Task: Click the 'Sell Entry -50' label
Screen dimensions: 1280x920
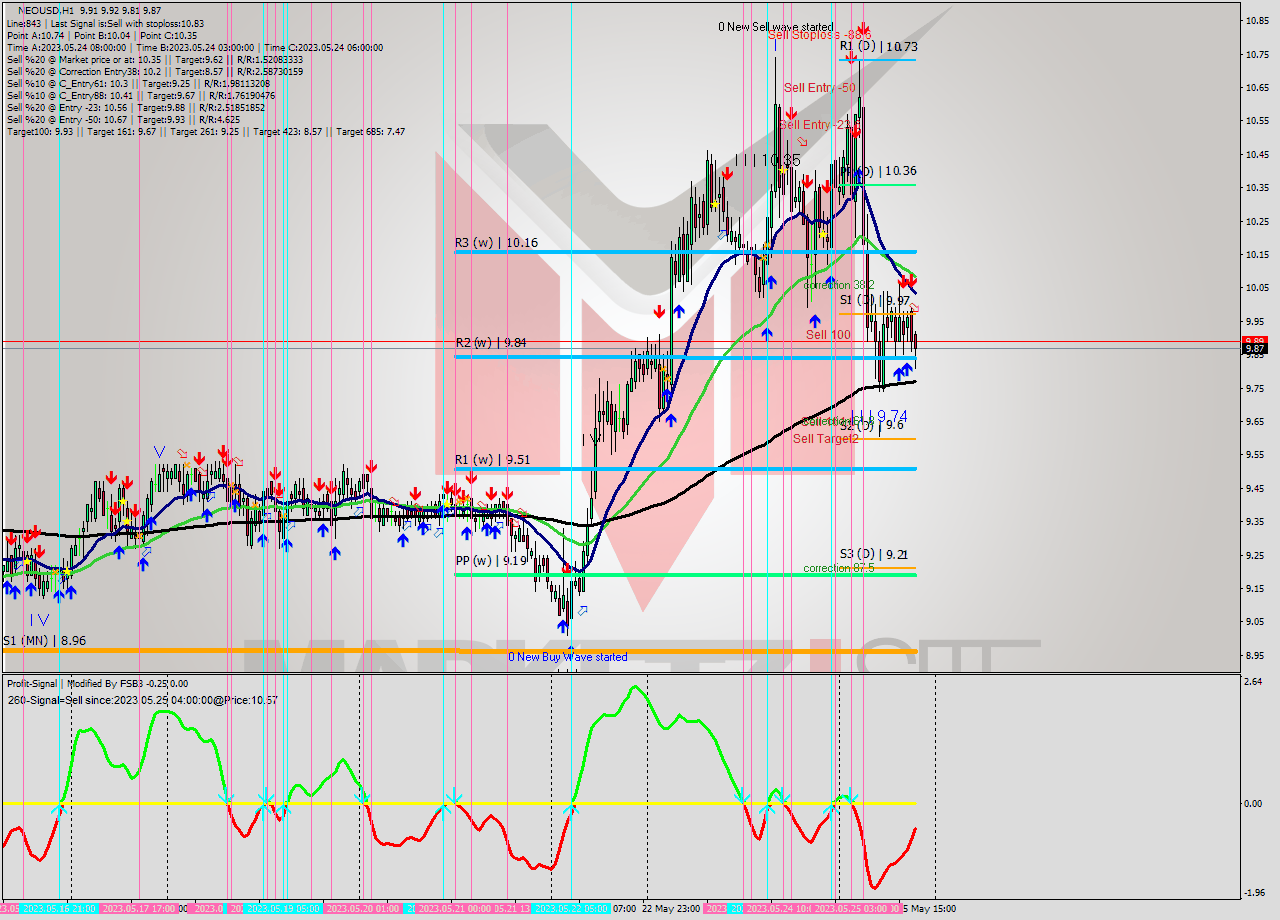Action: (x=819, y=88)
